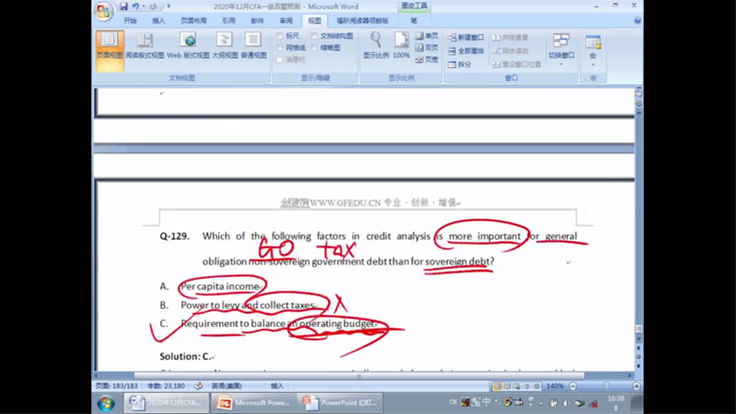
Task: Switch to PowerPoint 幻灯 slideshow taskbar button
Action: click(x=341, y=403)
